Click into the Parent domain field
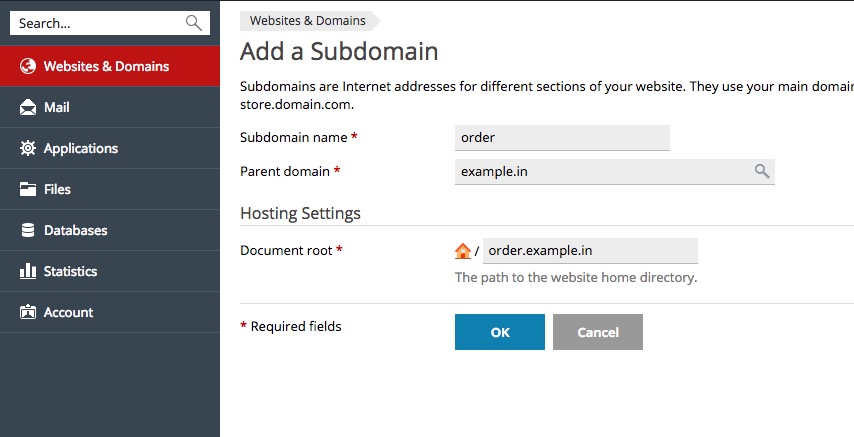854x437 pixels. click(x=614, y=172)
